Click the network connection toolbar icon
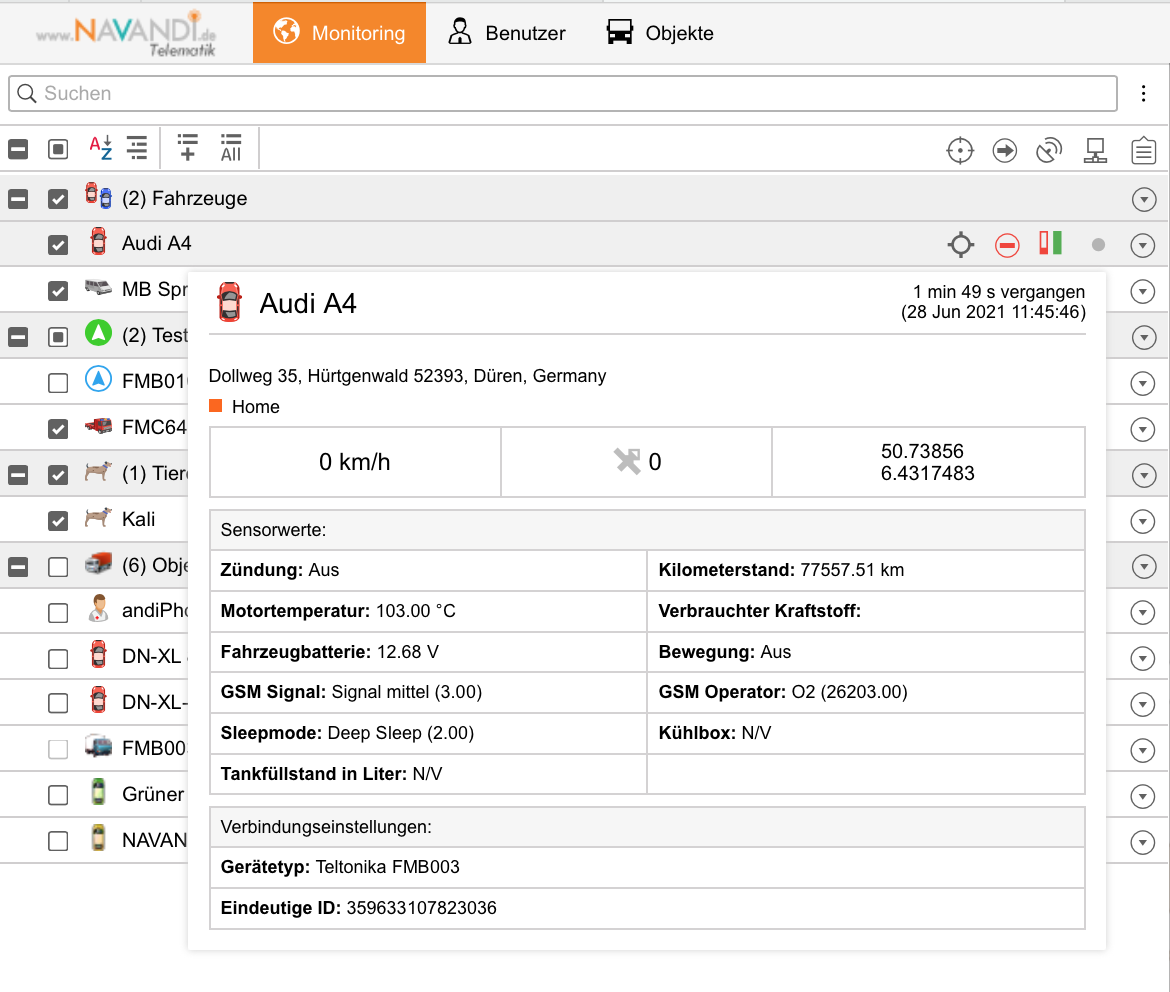This screenshot has height=992, width=1170. [x=1096, y=151]
